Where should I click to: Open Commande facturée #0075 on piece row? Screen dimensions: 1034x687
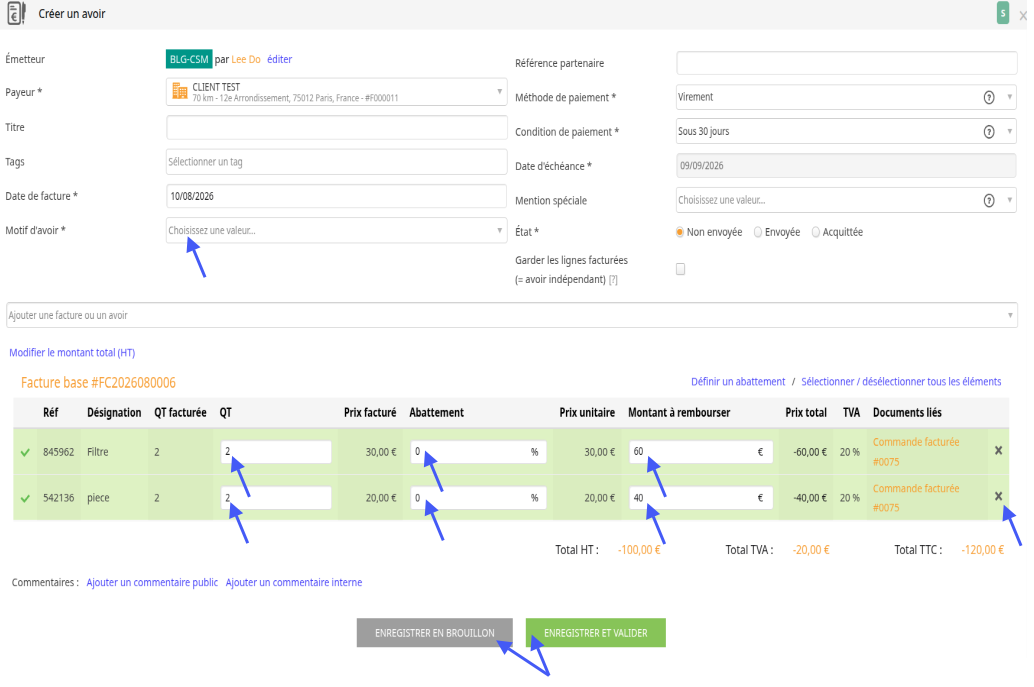pos(916,498)
